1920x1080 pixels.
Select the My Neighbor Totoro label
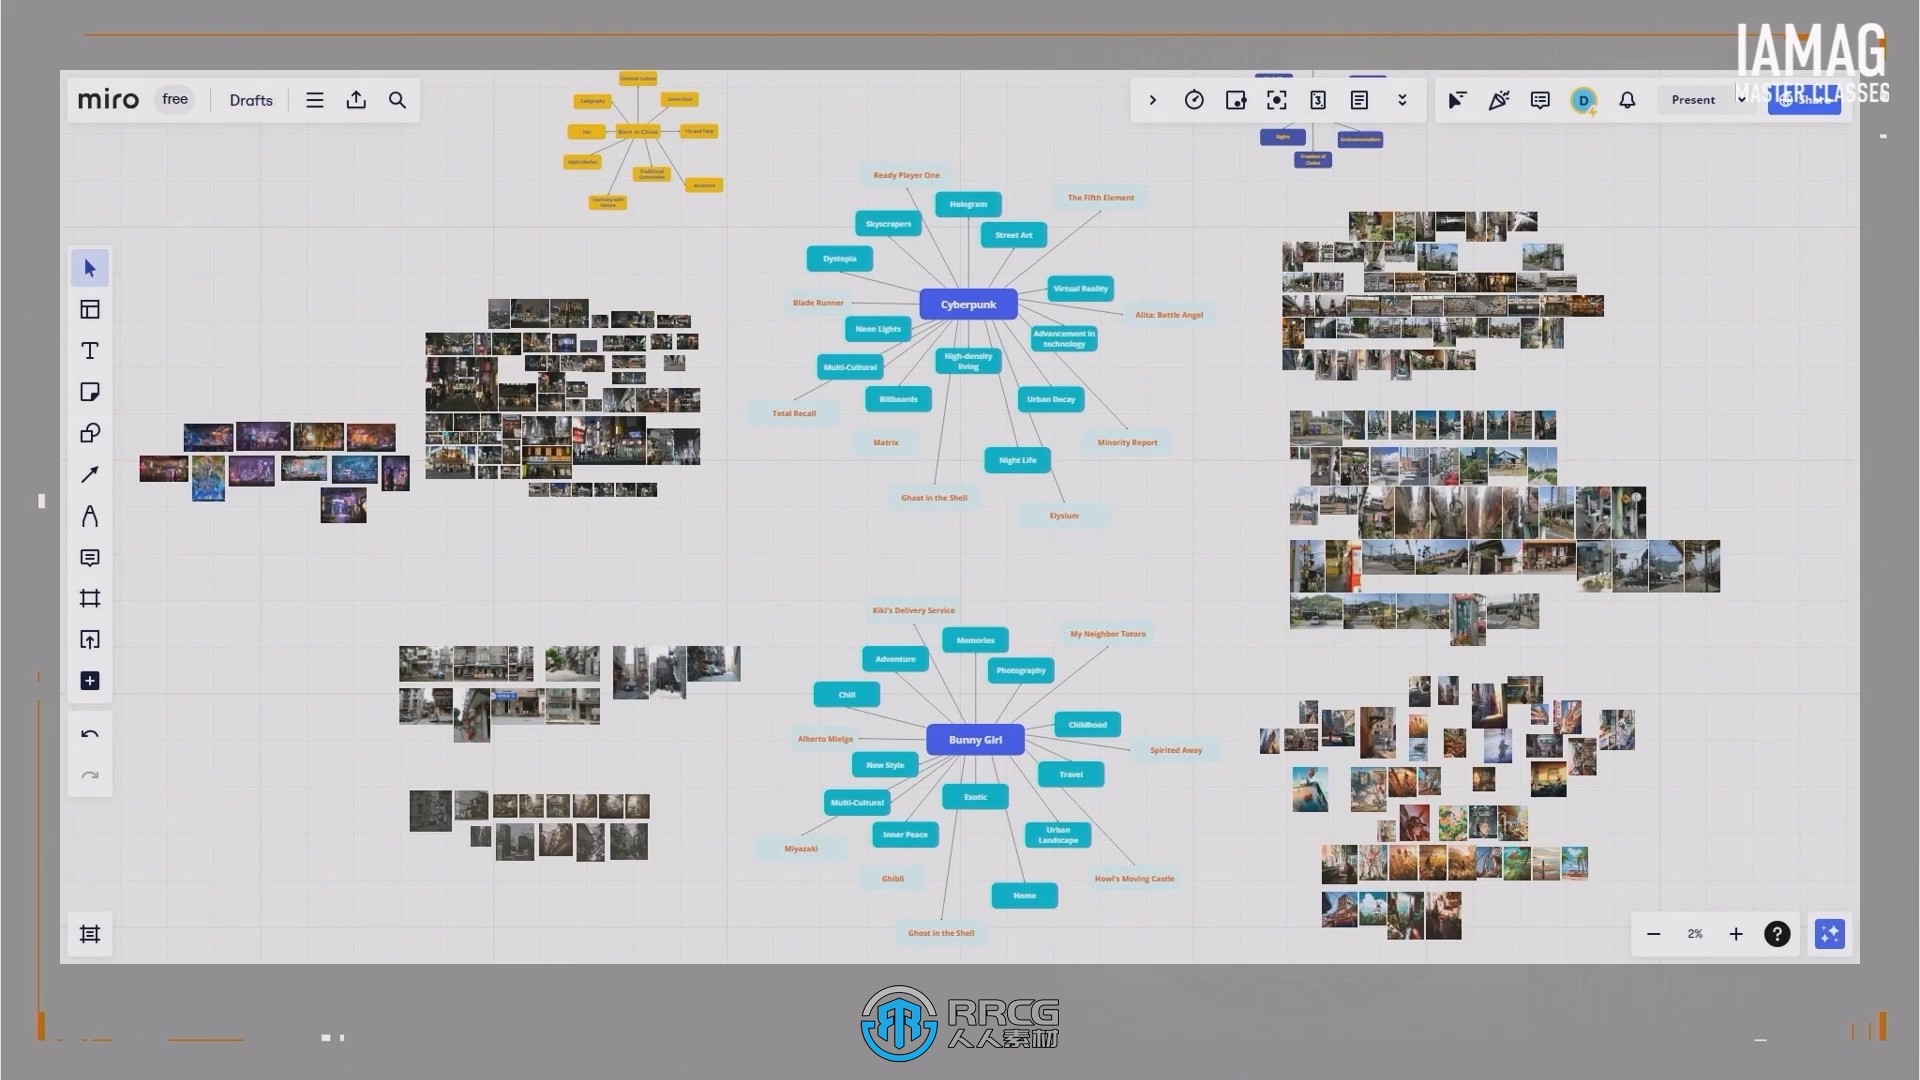pyautogui.click(x=1108, y=634)
